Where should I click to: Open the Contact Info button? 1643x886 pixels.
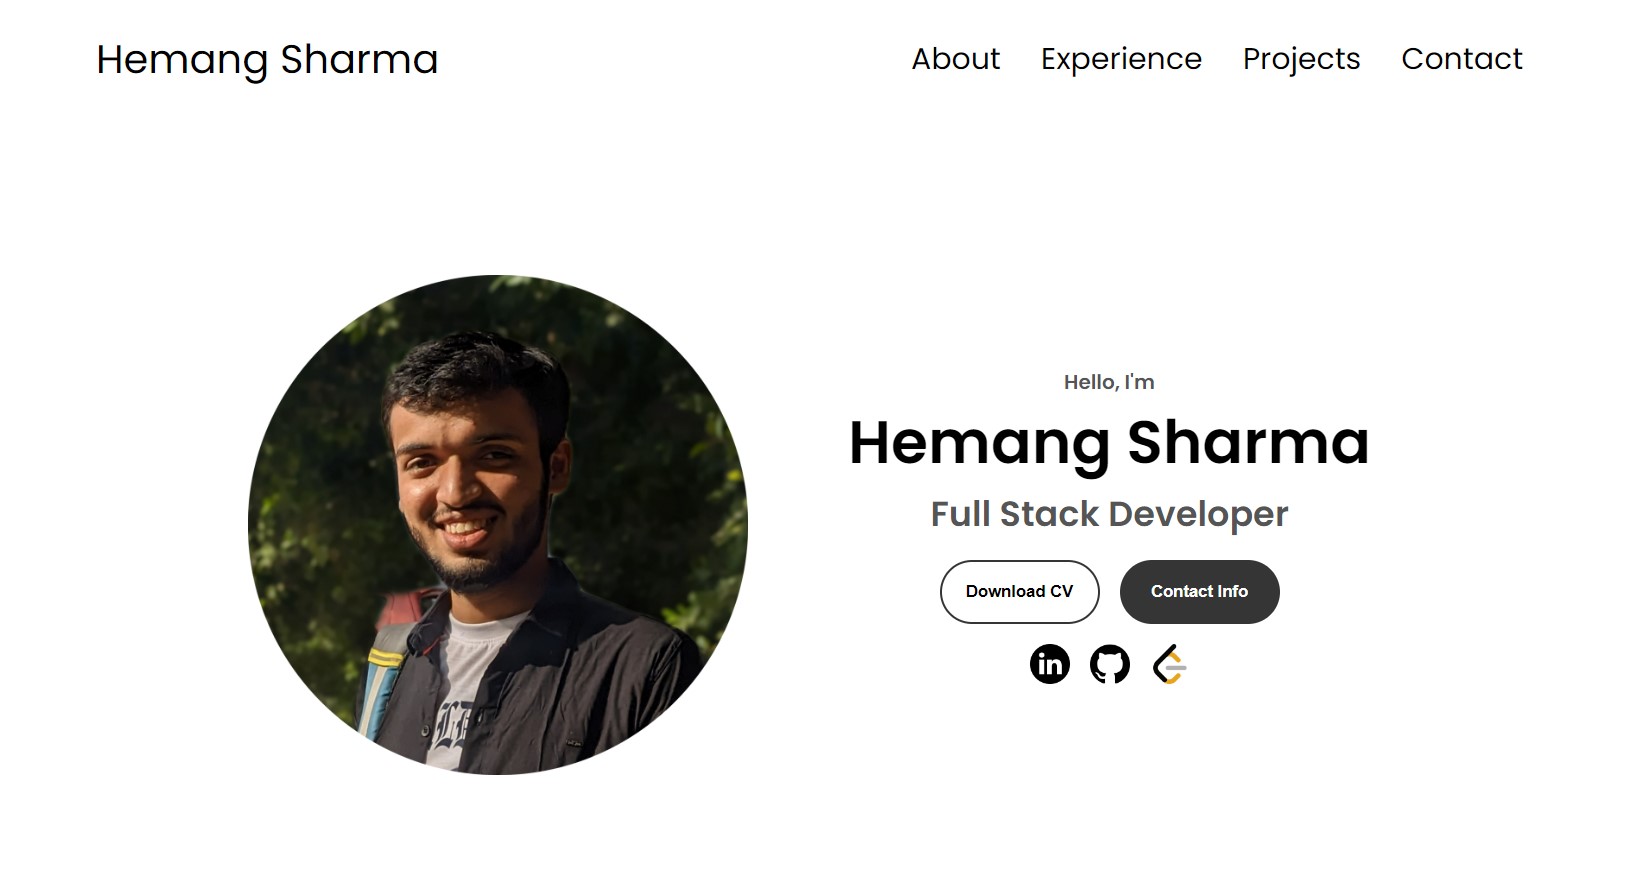click(1199, 591)
